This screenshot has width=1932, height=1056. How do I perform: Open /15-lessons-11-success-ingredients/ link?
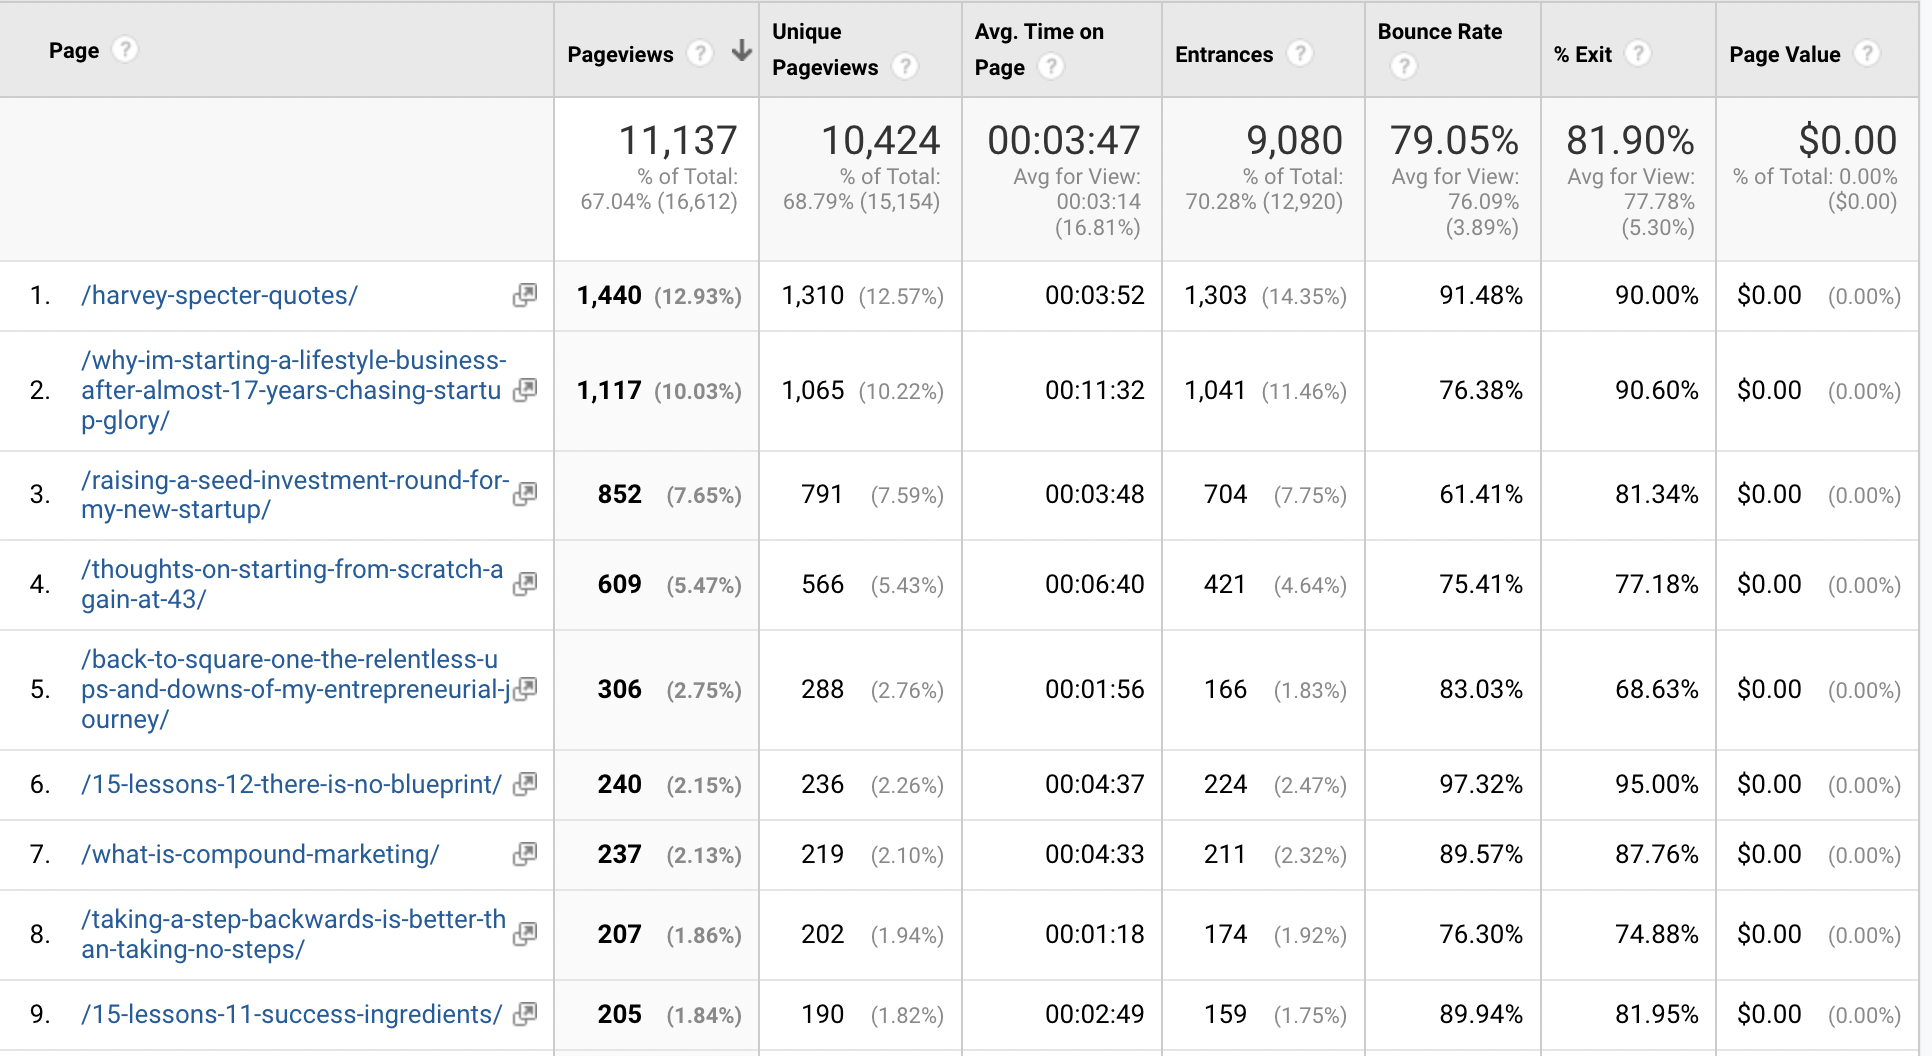tap(292, 1014)
